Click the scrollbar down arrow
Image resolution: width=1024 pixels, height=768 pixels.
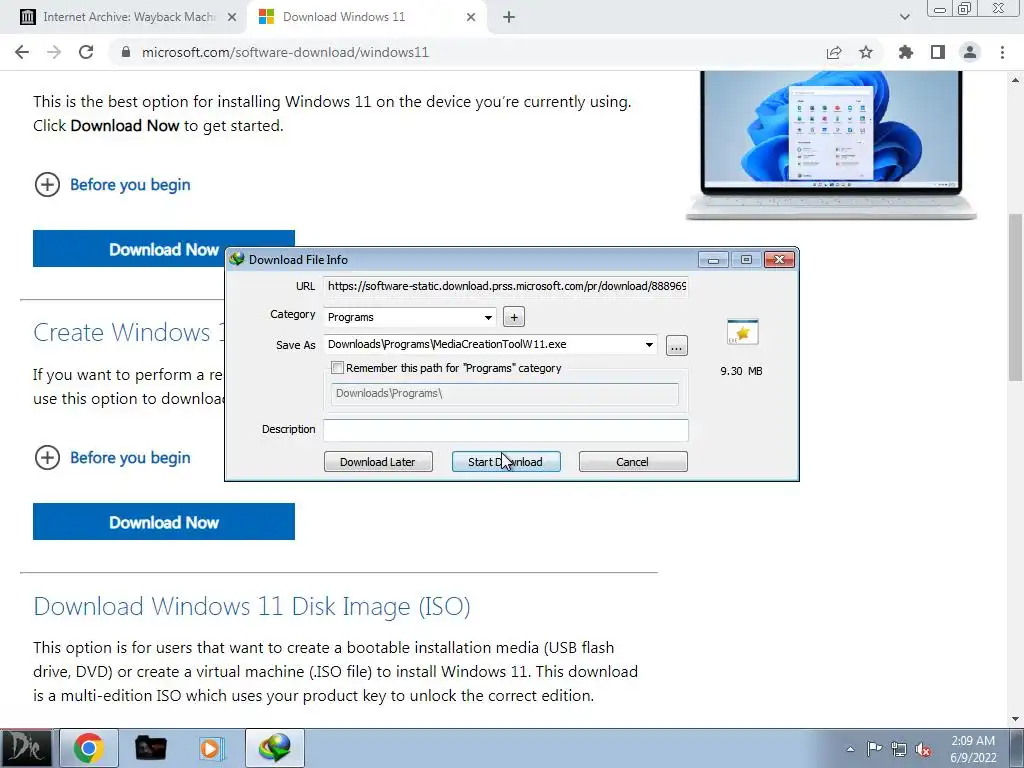click(x=1016, y=720)
